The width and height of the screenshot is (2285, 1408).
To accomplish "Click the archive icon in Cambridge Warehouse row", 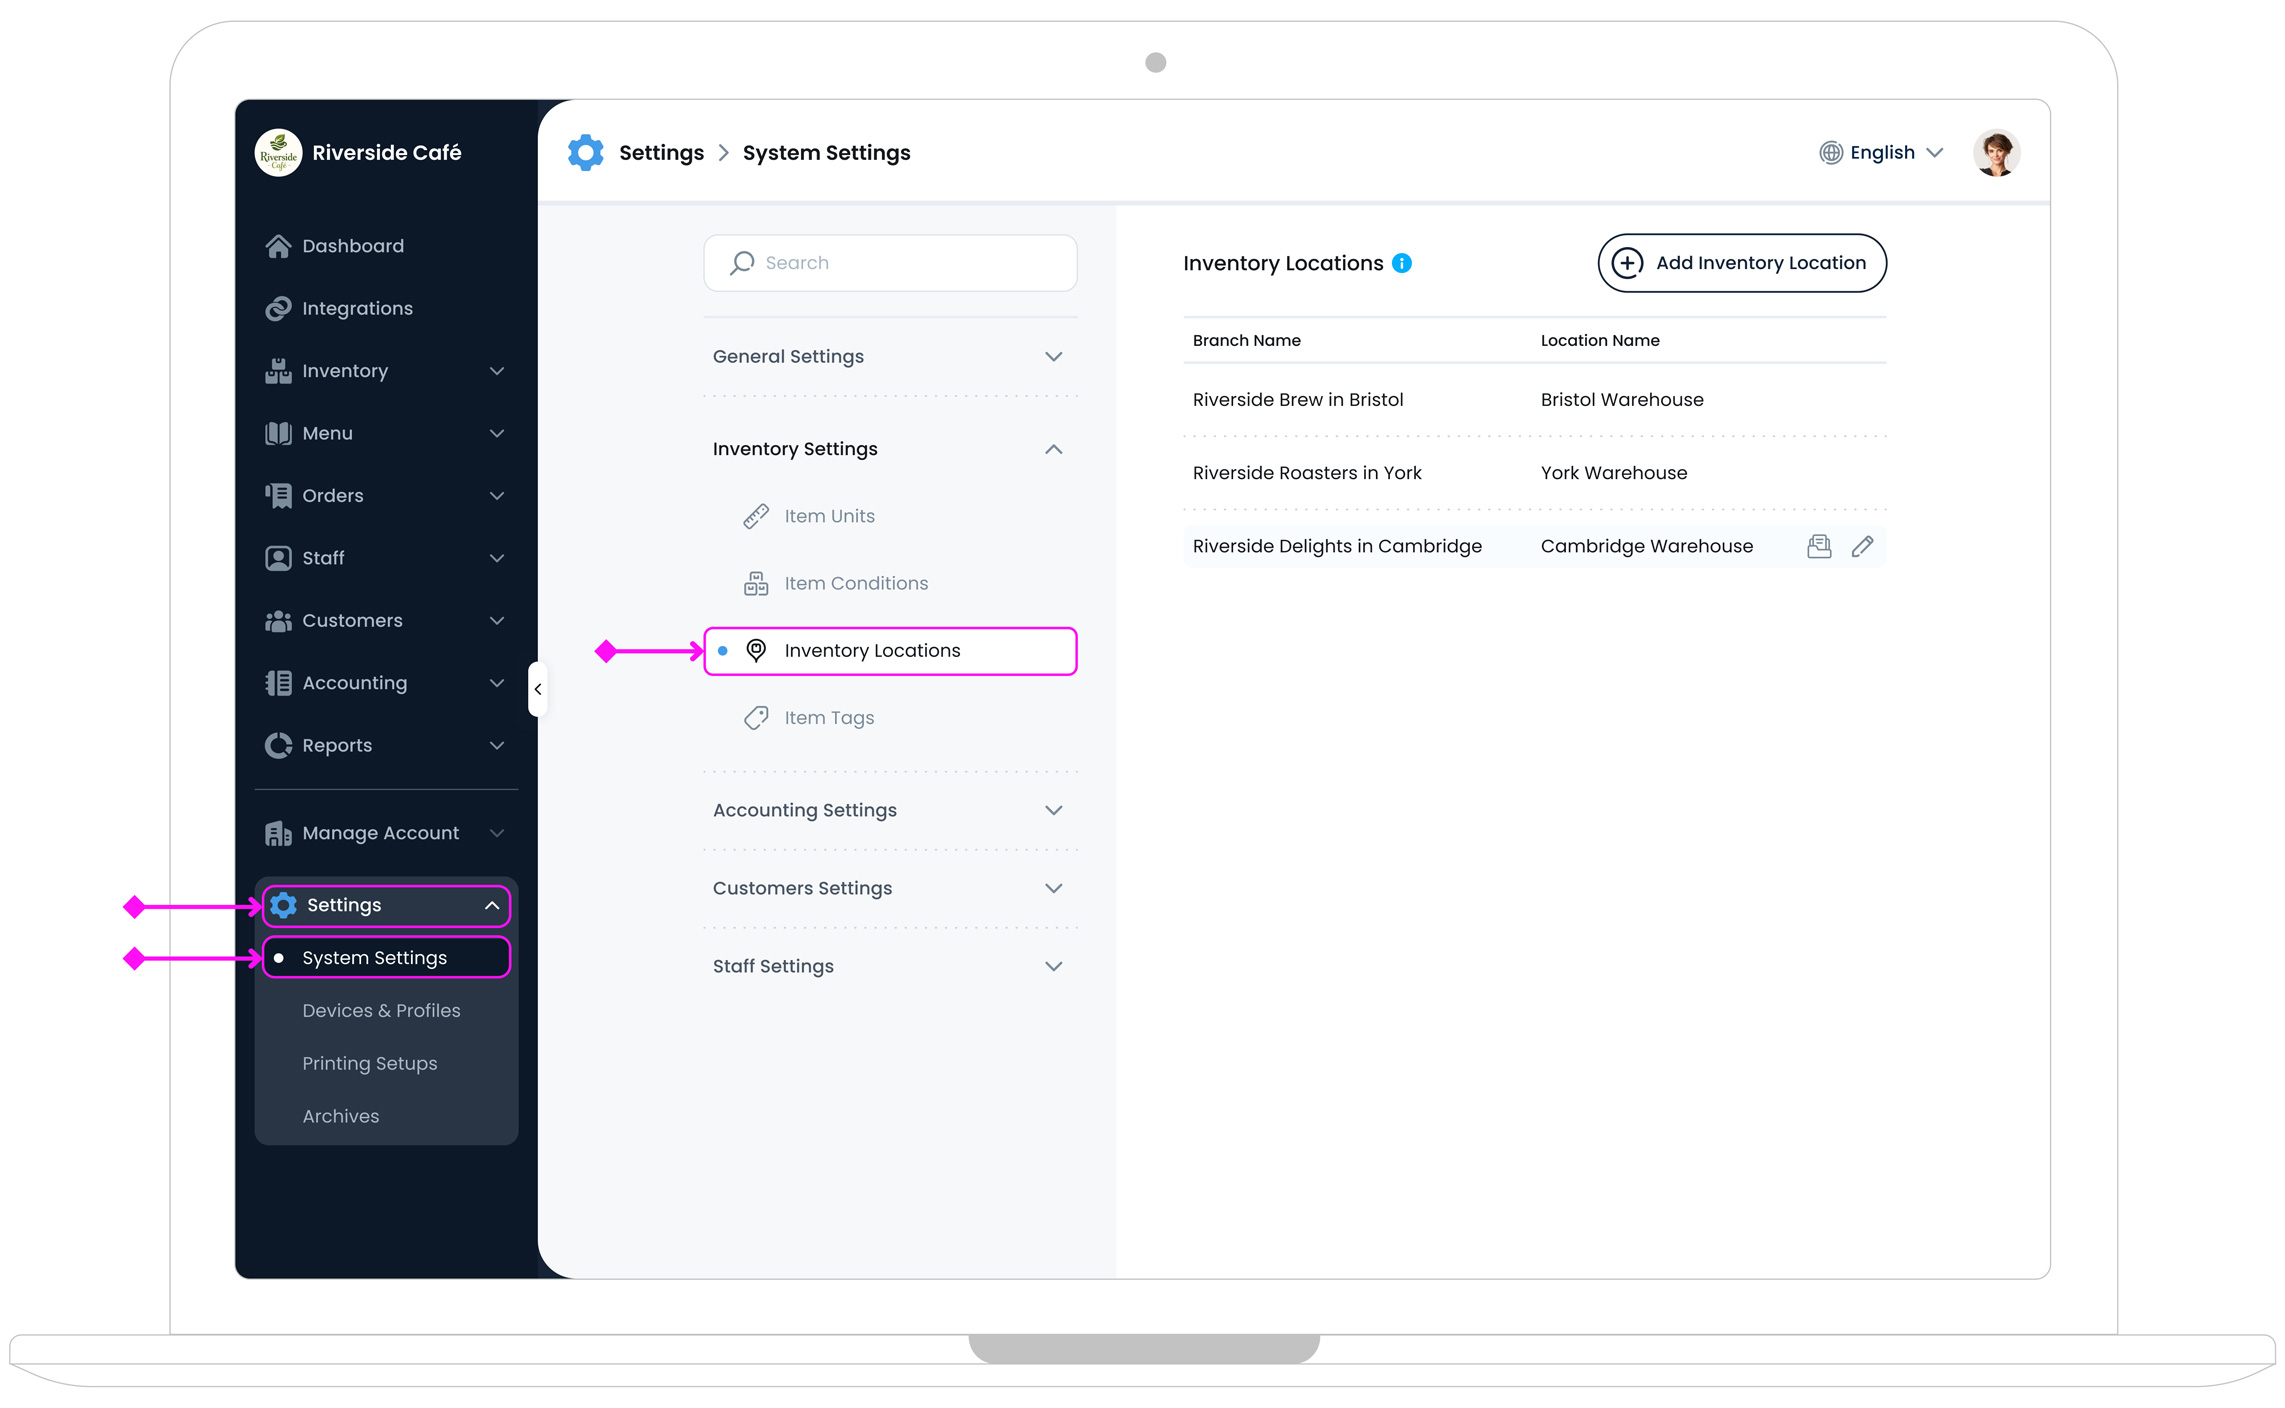I will [x=1818, y=546].
